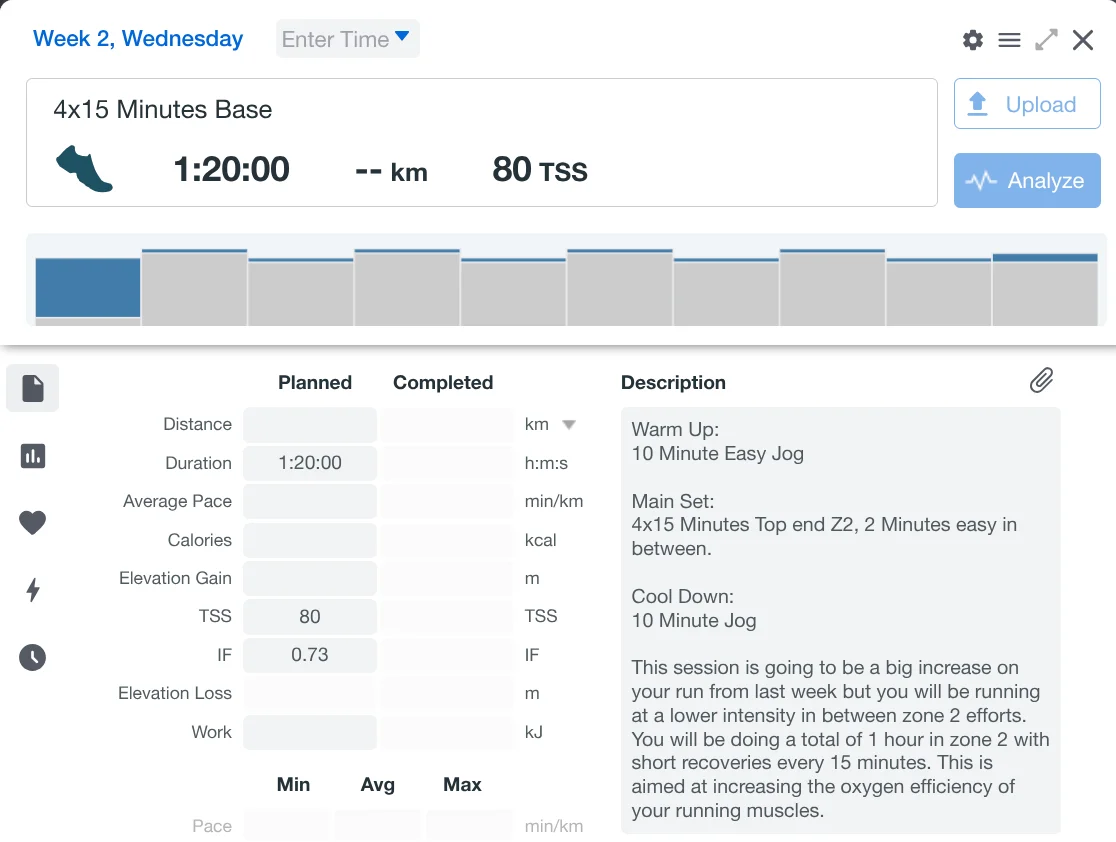Screen dimensions: 1116x842
Task: Open the summary document tab
Action: tap(33, 388)
